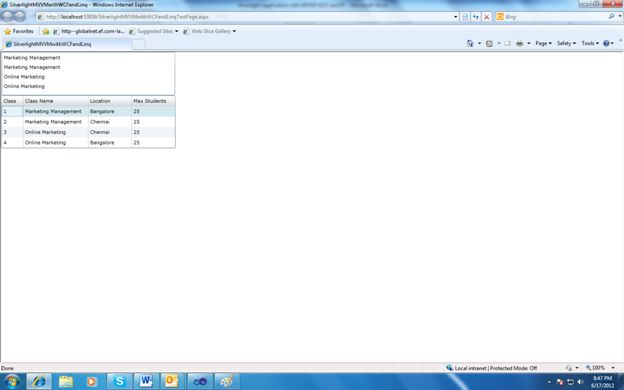Click Online Marketing cell in class 3 row
The width and height of the screenshot is (624, 390).
[x=55, y=132]
